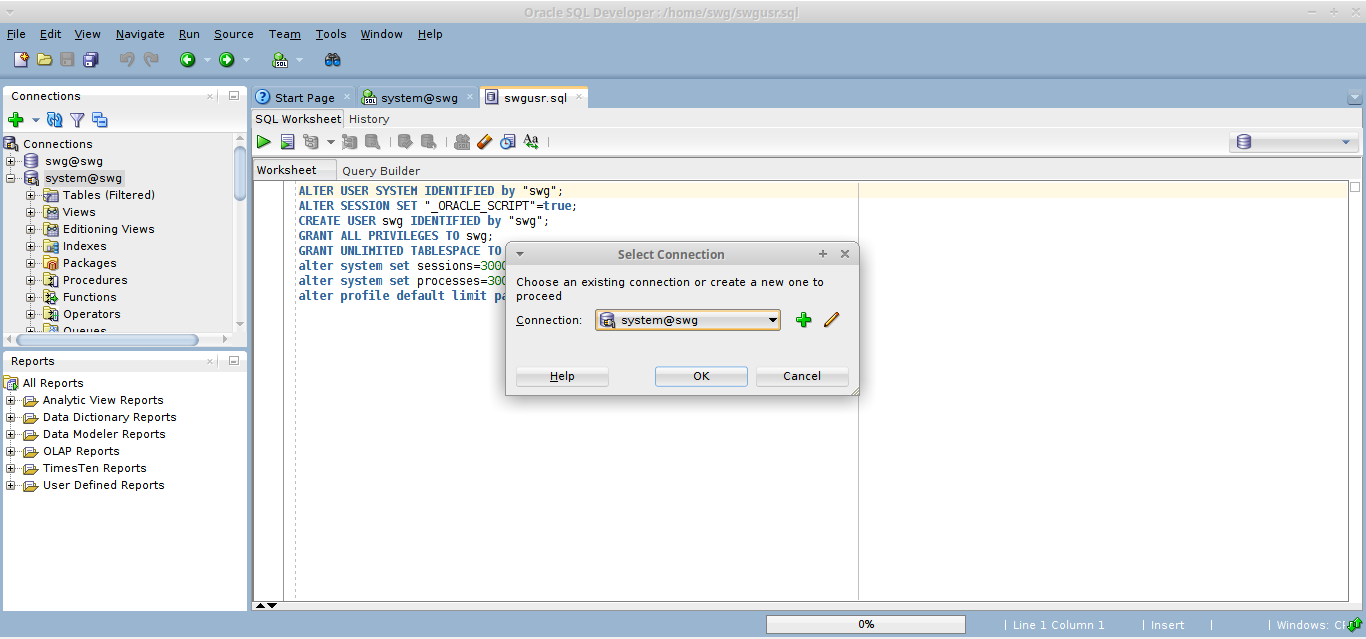Expand Analytic View Reports node
The image size is (1366, 639).
[x=11, y=400]
